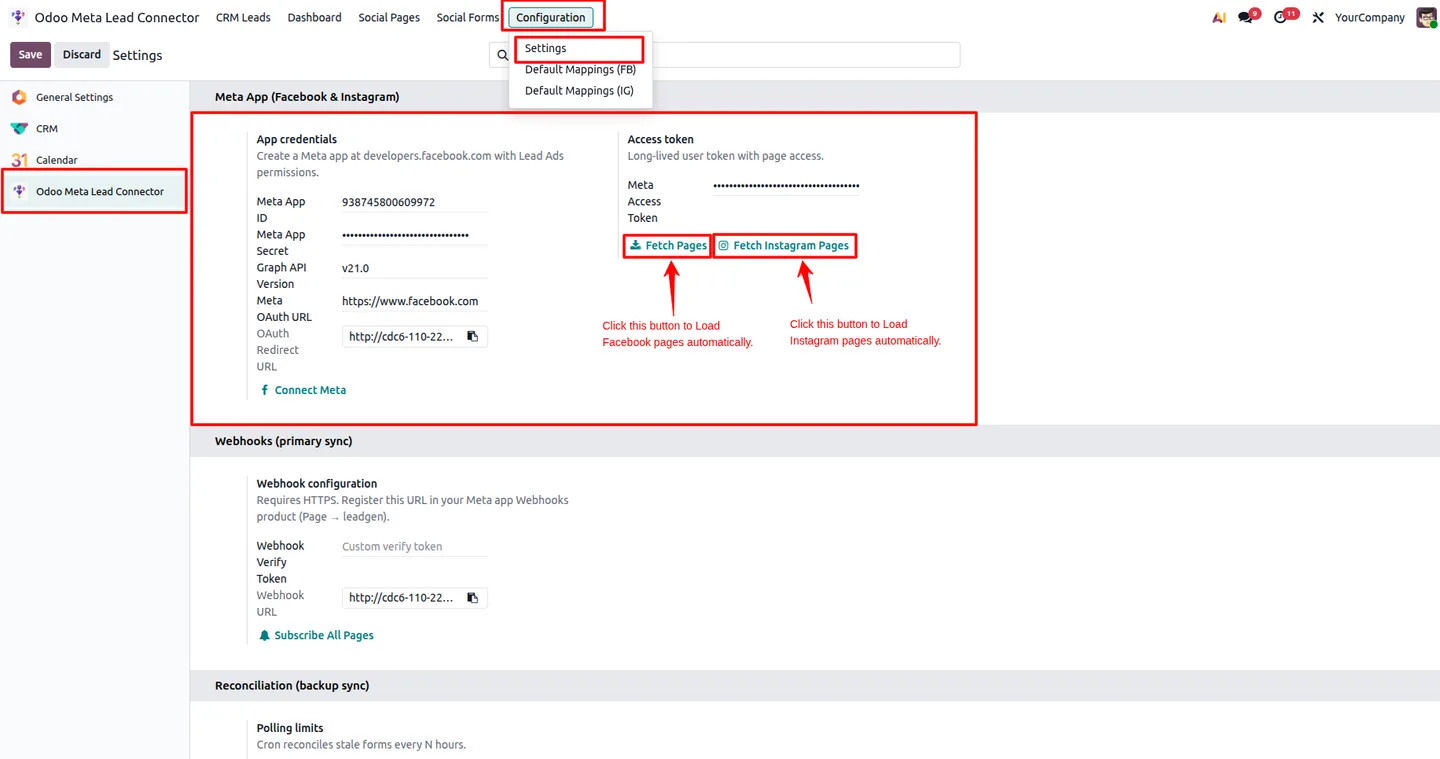Screen dimensions: 1440x759
Task: Click the Calendar sidebar icon
Action: tap(19, 160)
